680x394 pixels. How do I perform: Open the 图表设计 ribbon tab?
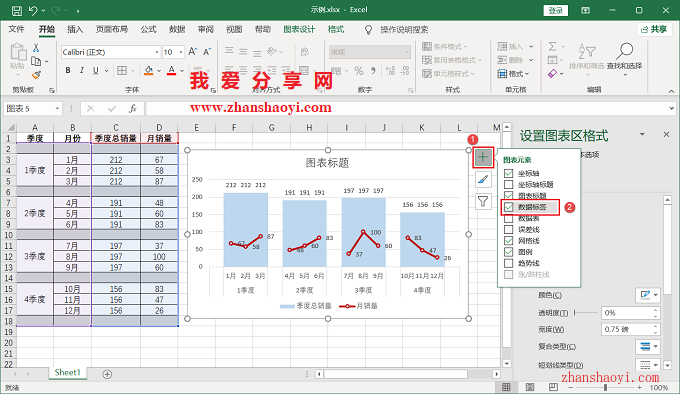pyautogui.click(x=299, y=29)
